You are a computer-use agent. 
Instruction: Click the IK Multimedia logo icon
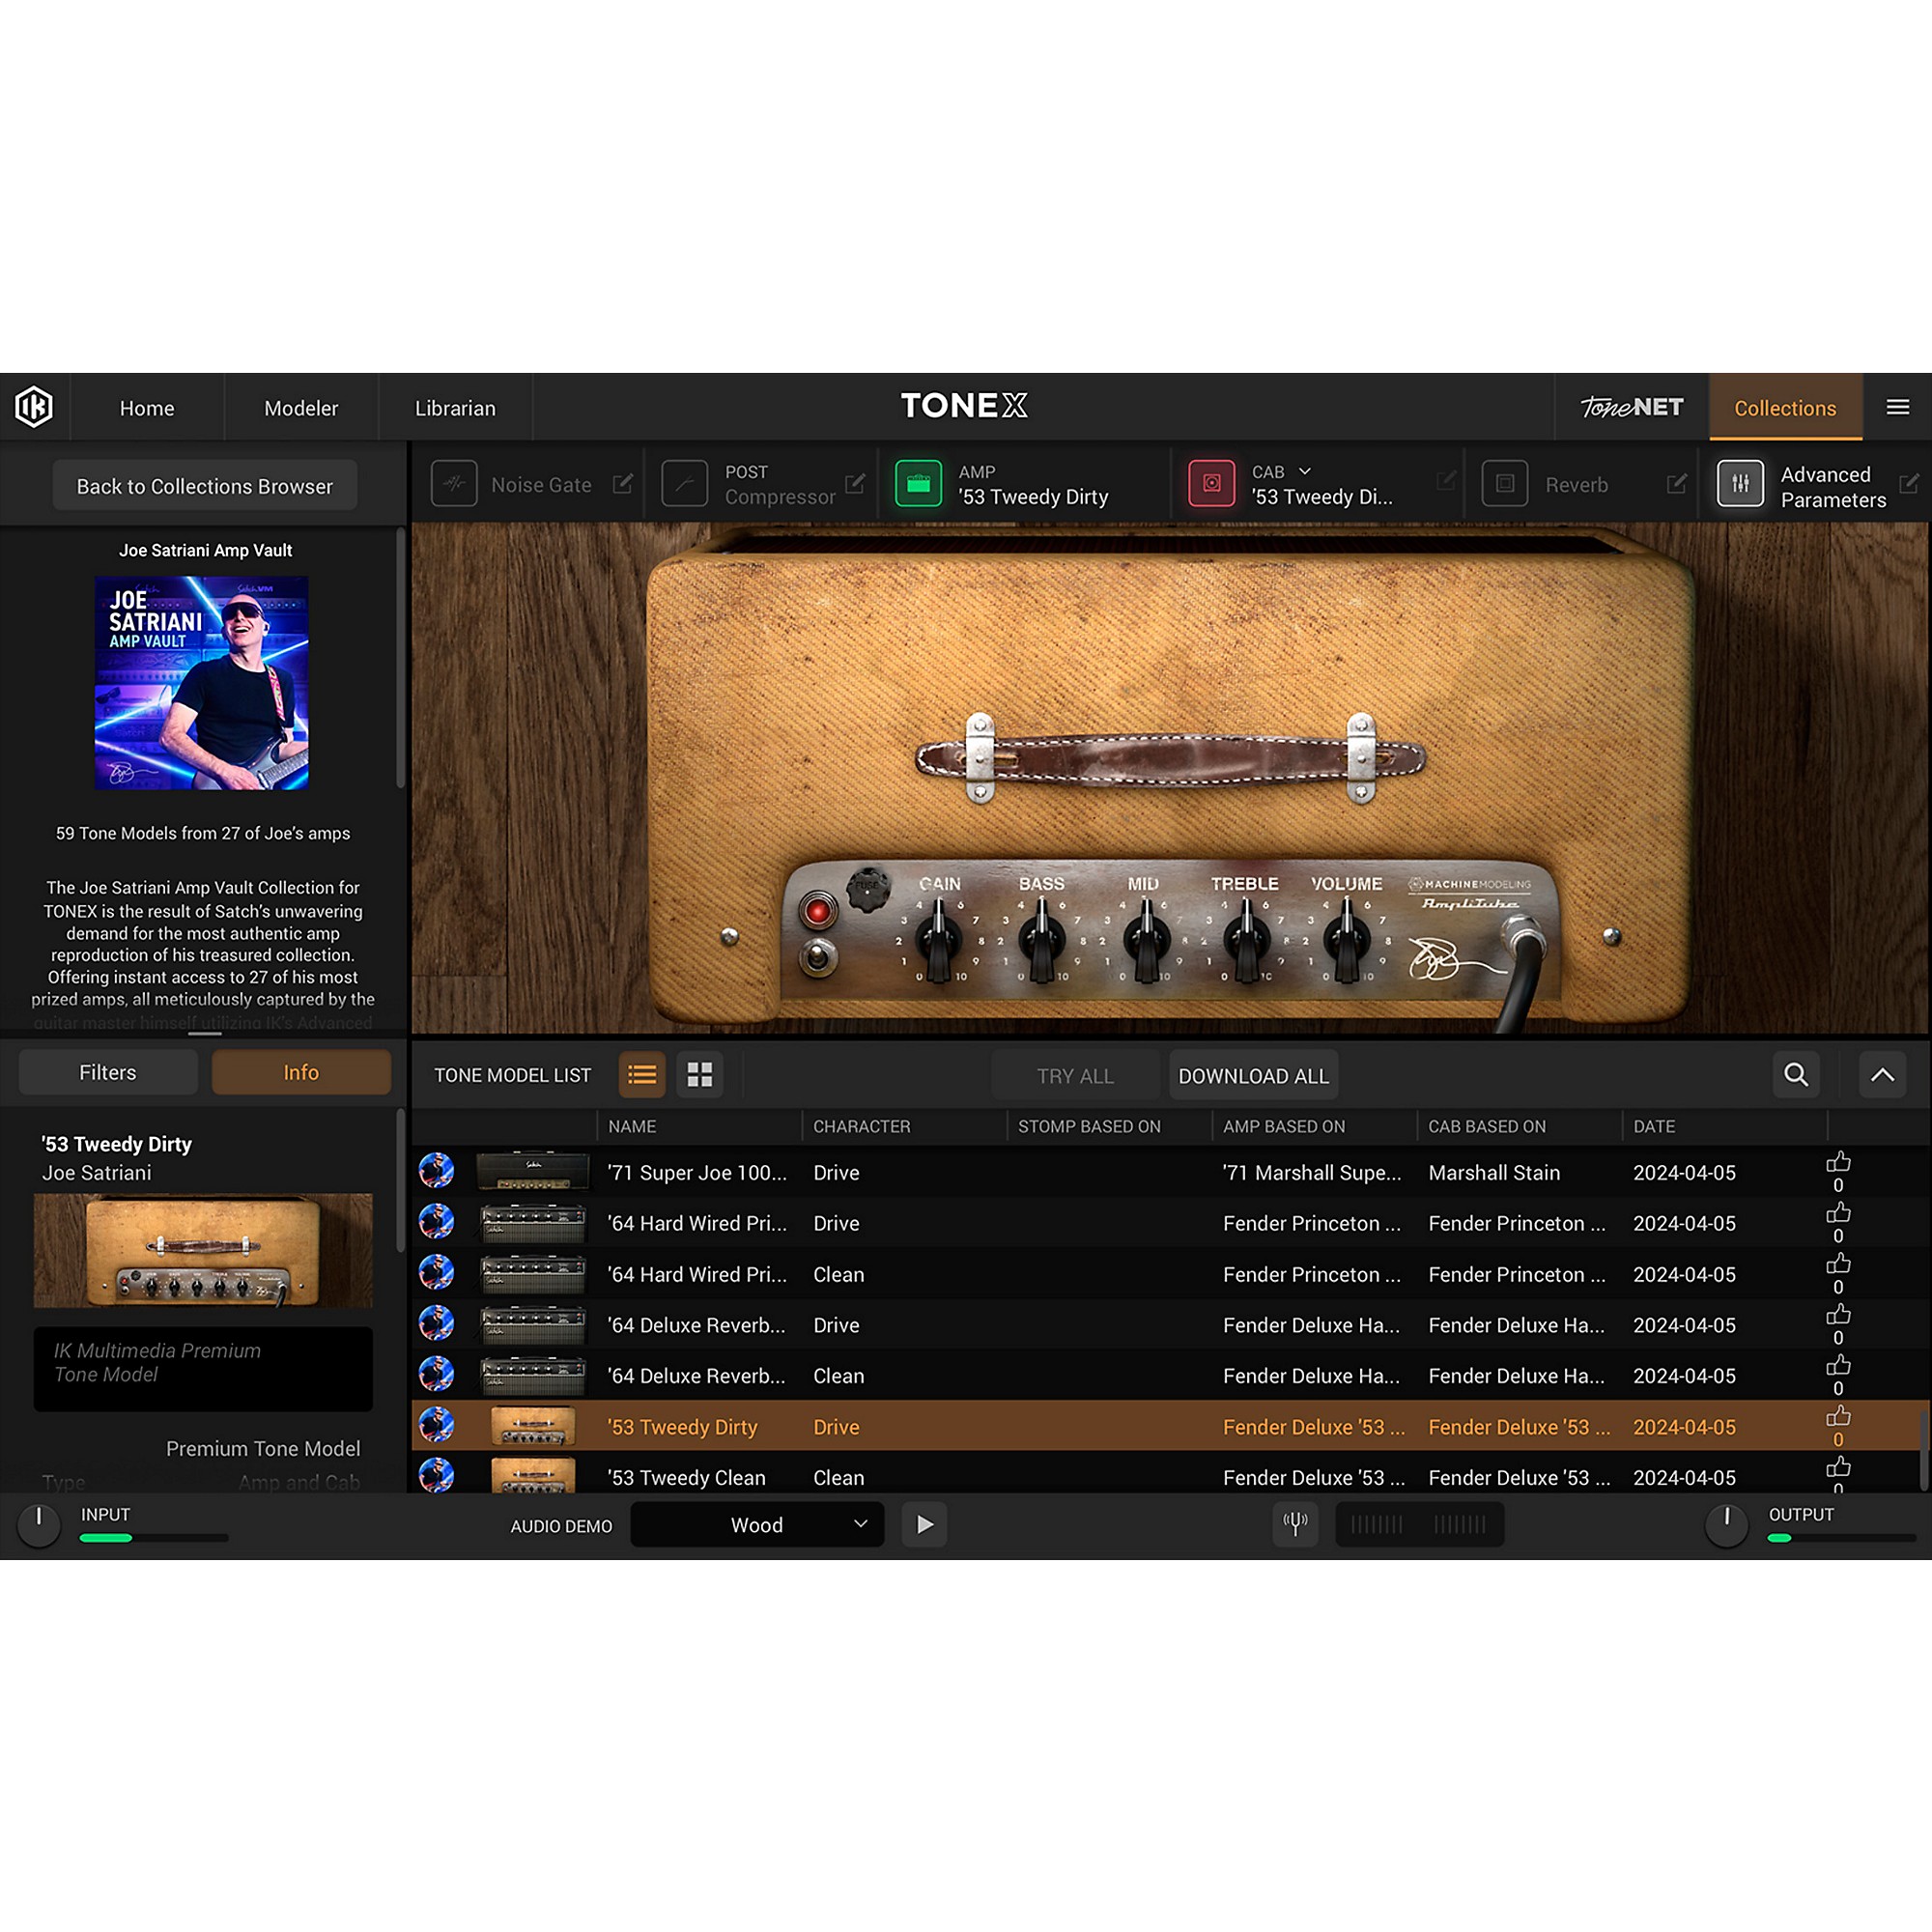coord(34,407)
